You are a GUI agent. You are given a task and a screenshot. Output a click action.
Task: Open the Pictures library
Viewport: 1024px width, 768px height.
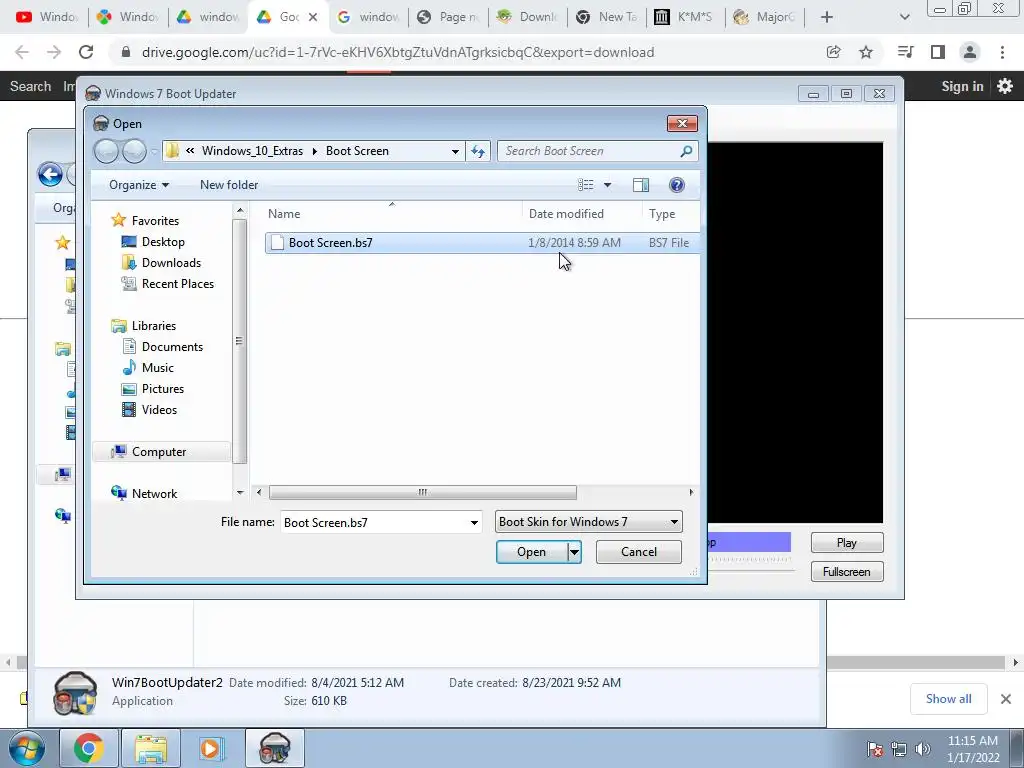coord(163,389)
